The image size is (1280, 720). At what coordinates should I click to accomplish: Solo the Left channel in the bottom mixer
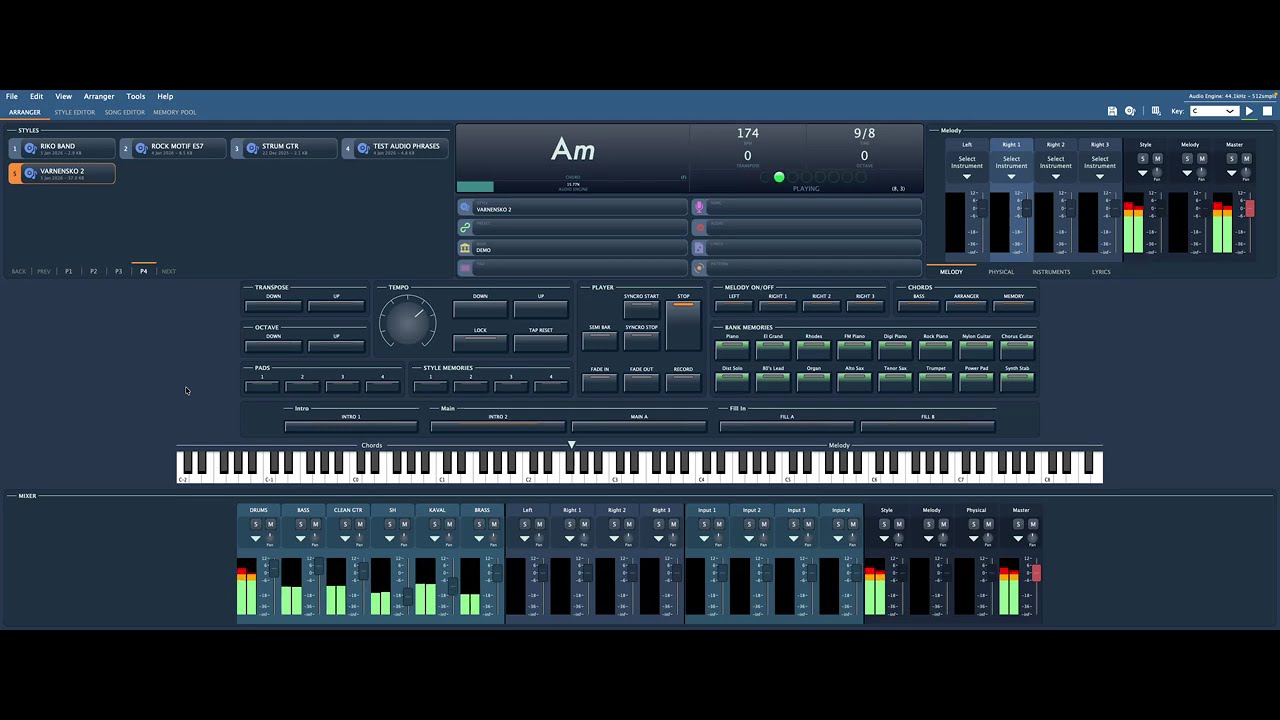524,524
